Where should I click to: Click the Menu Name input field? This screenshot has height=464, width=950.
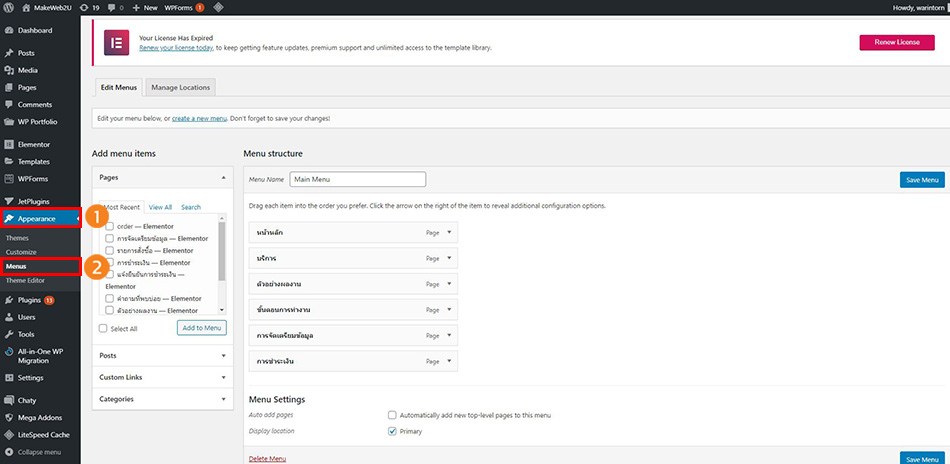357,180
